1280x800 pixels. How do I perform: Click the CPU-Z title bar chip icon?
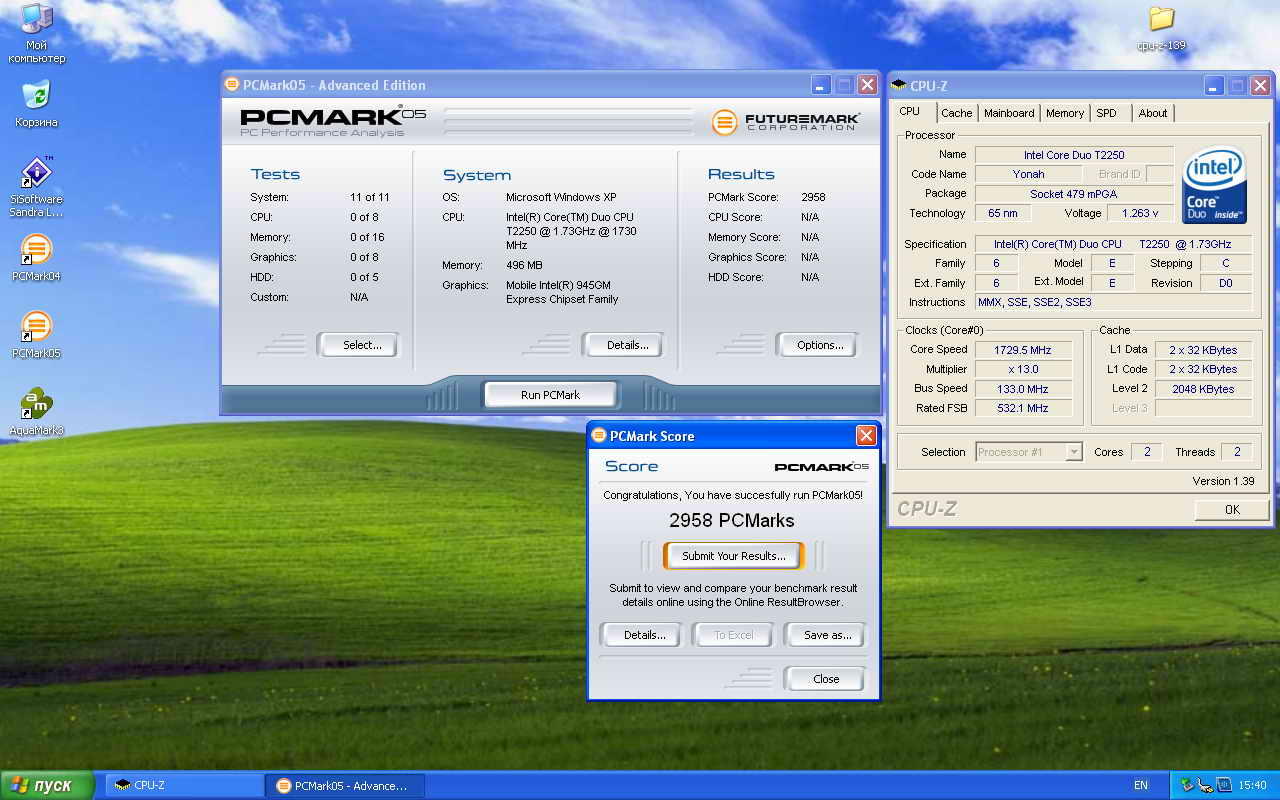click(x=898, y=86)
